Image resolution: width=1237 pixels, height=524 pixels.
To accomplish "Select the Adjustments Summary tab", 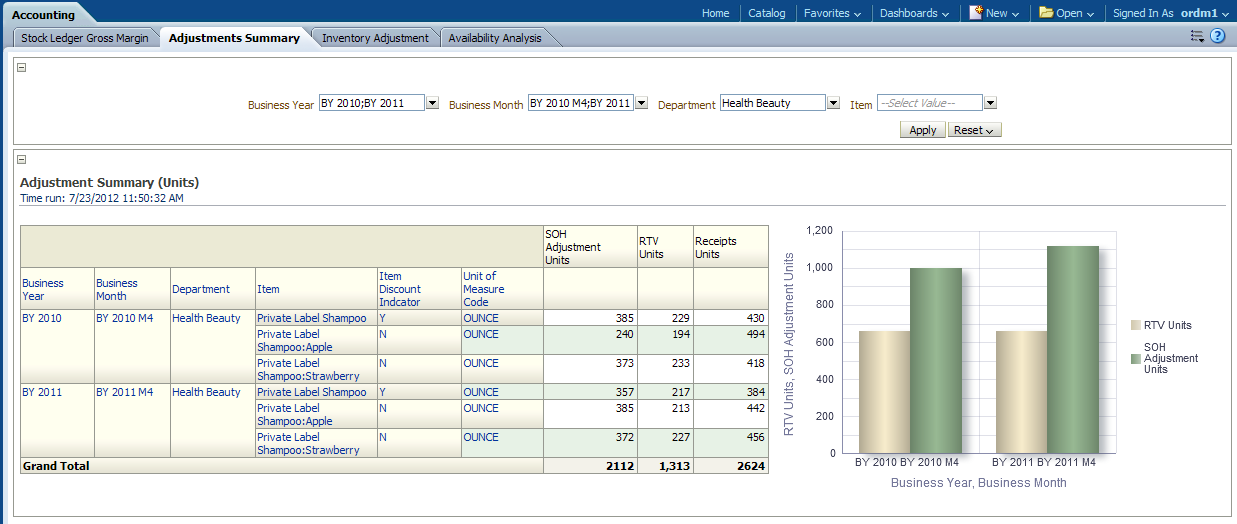I will click(x=234, y=38).
